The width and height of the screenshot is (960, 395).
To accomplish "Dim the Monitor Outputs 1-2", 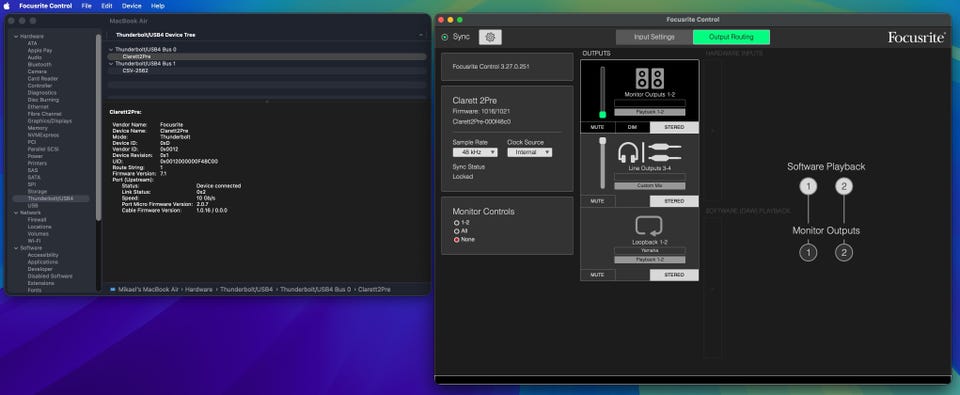I will coord(632,127).
